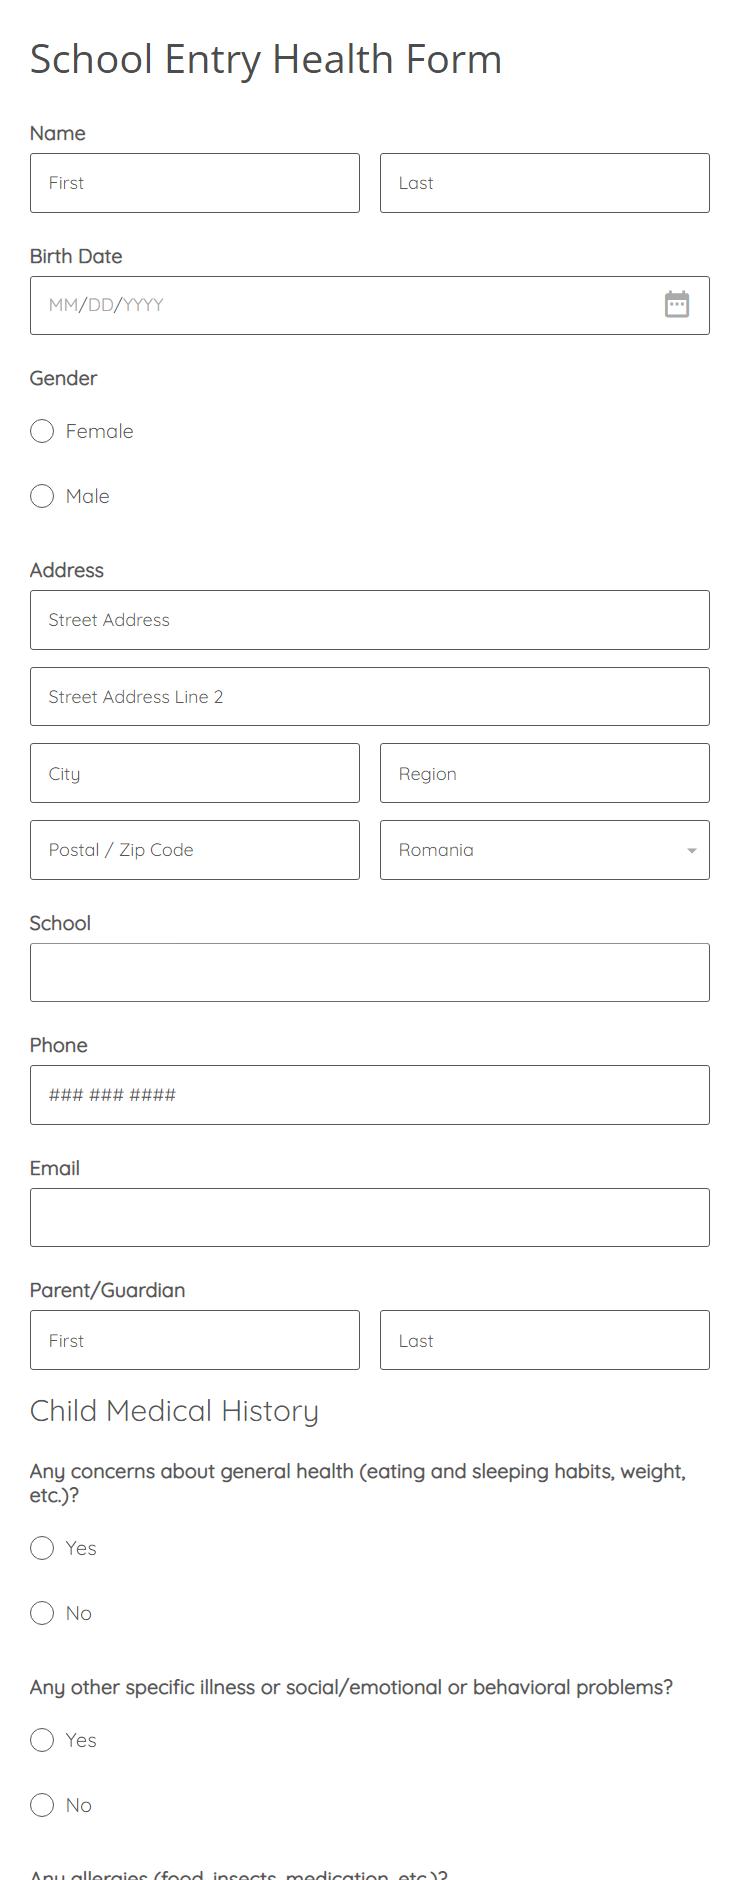This screenshot has height=1880, width=740.
Task: Choose Yes for general health concerns
Action: click(41, 1548)
